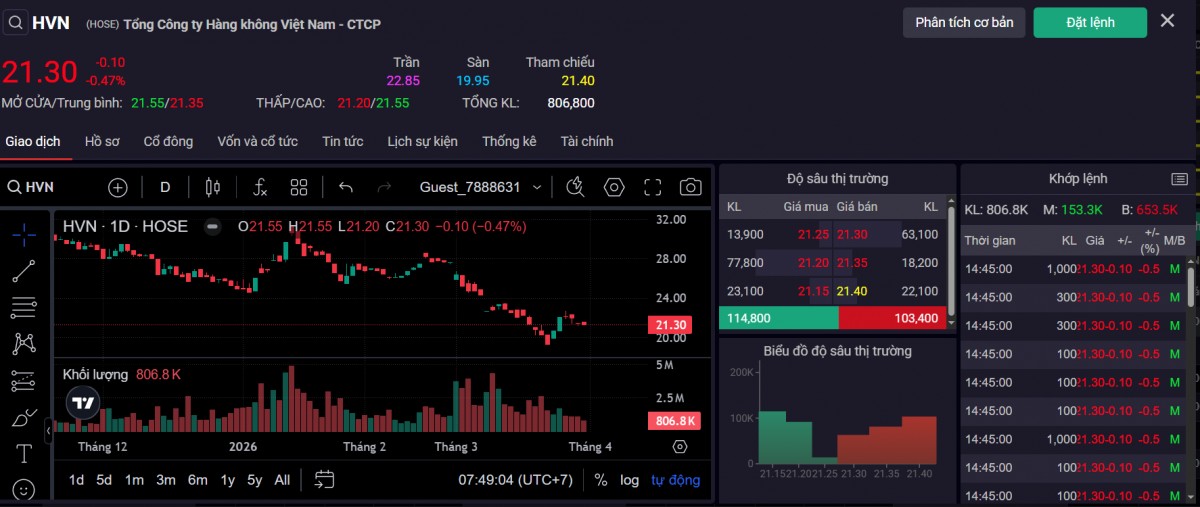Image resolution: width=1200 pixels, height=507 pixels.
Task: Click the Phân tích cơ bản button
Action: 964,22
